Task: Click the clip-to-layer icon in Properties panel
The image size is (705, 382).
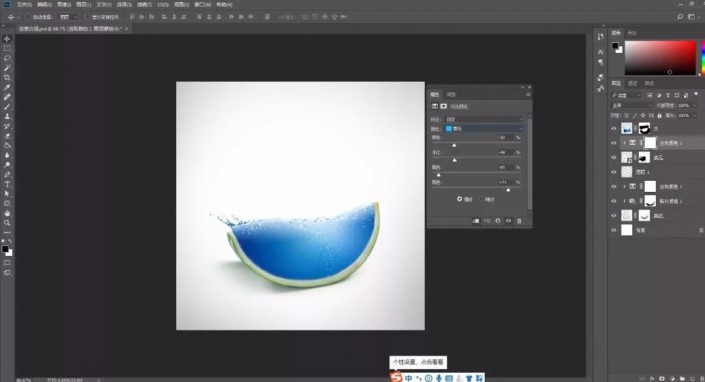Action: [x=476, y=221]
